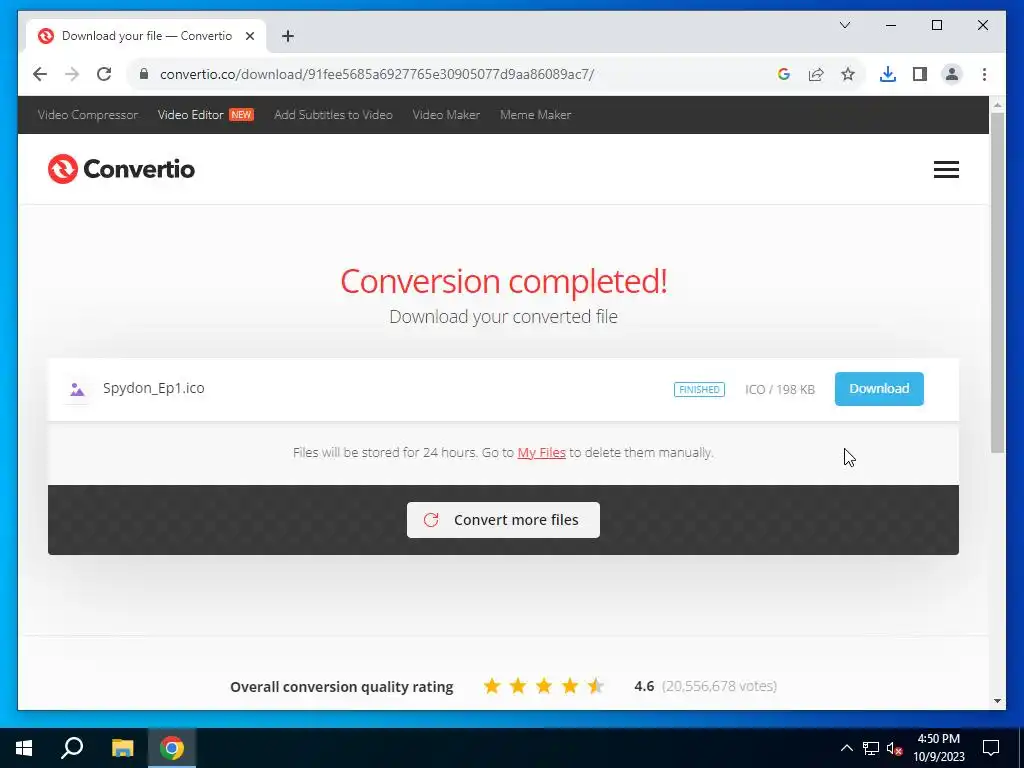Open Chrome downloads tray

pyautogui.click(x=888, y=74)
